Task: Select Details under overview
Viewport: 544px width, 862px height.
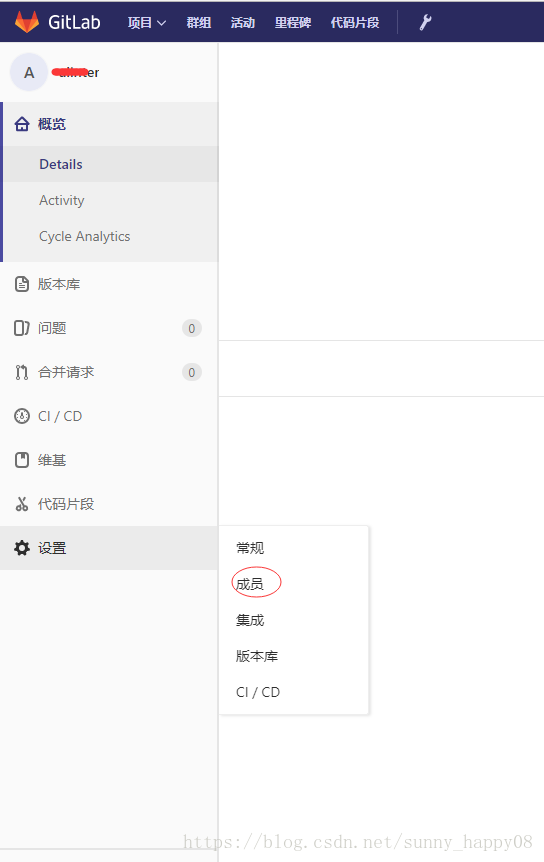Action: point(110,164)
